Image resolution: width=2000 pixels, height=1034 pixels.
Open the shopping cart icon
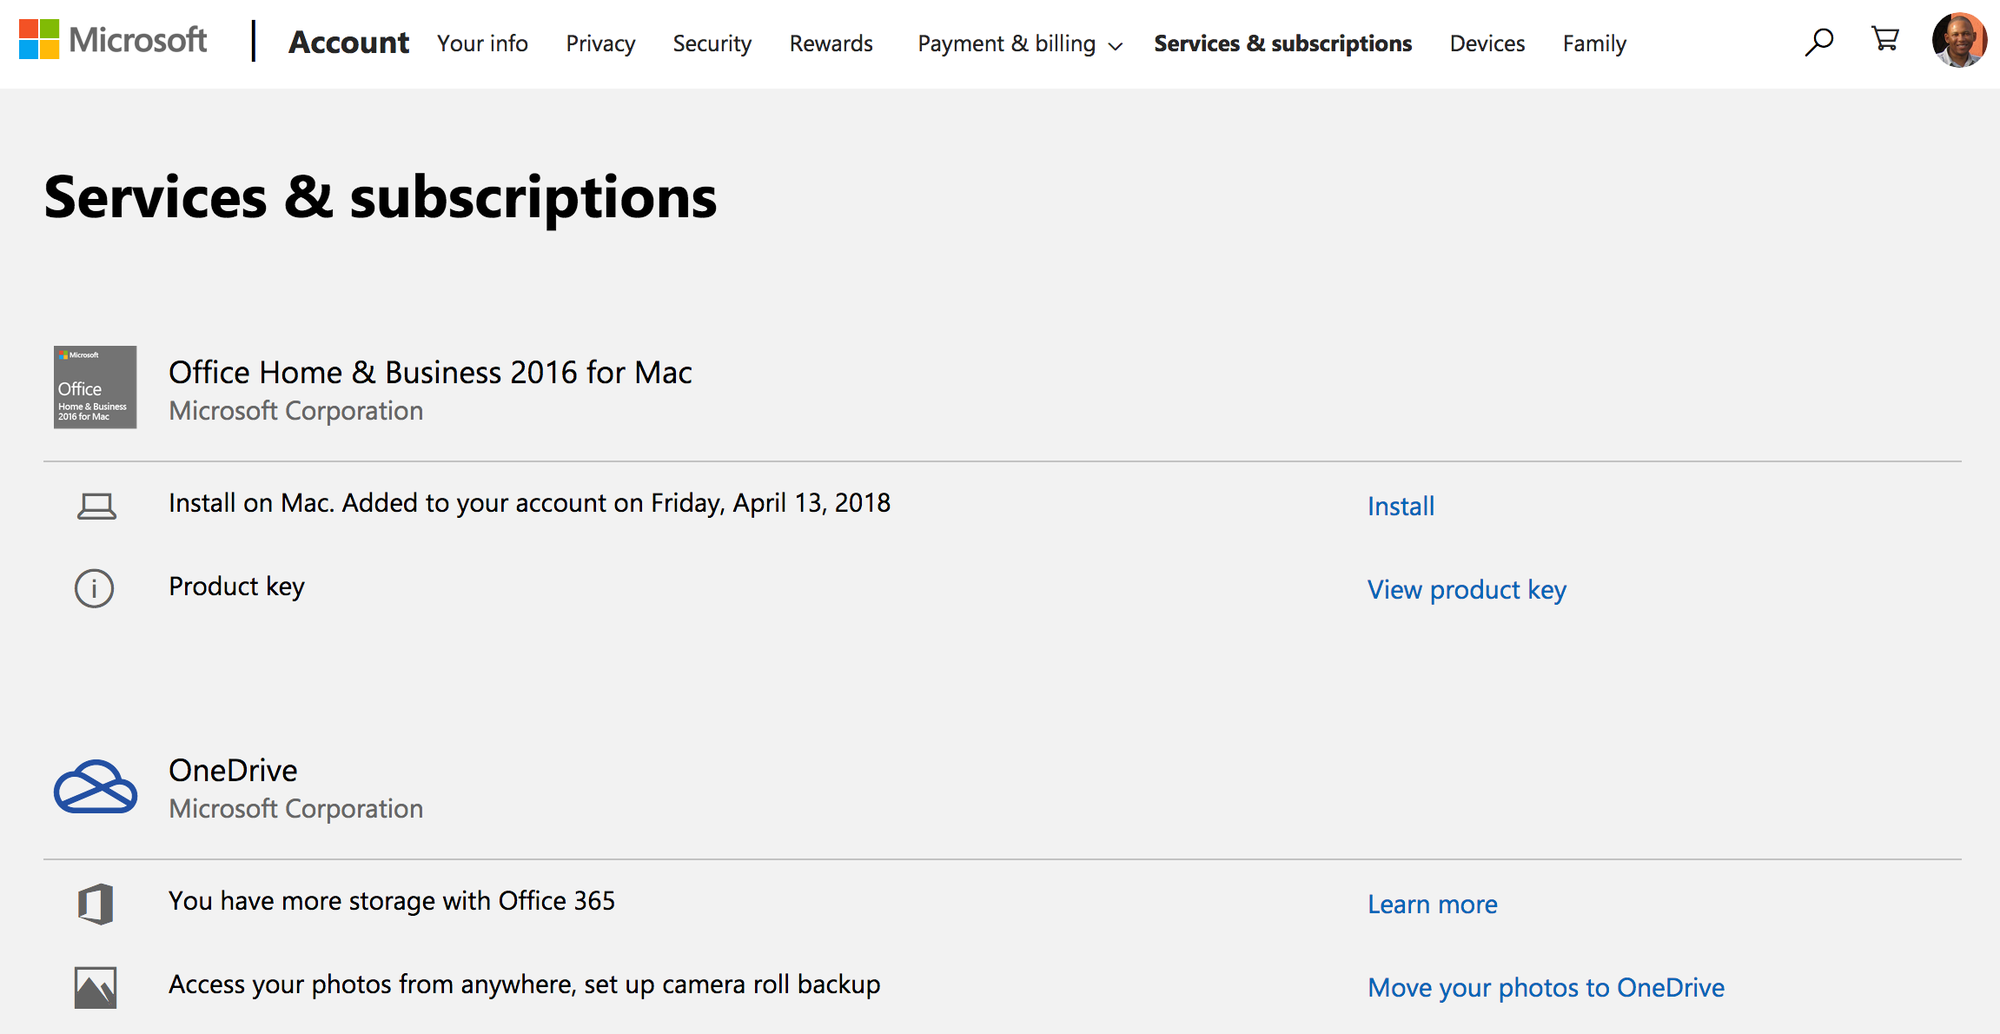[x=1885, y=40]
